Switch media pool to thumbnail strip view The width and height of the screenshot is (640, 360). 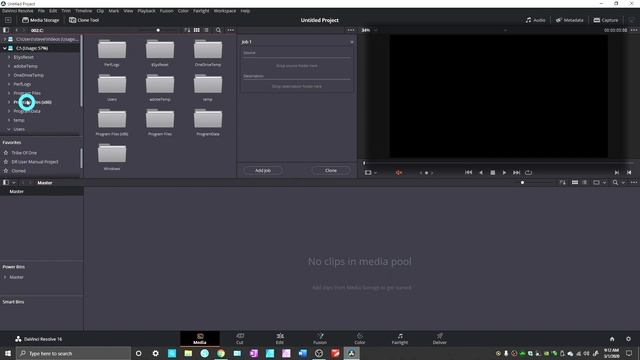575,182
